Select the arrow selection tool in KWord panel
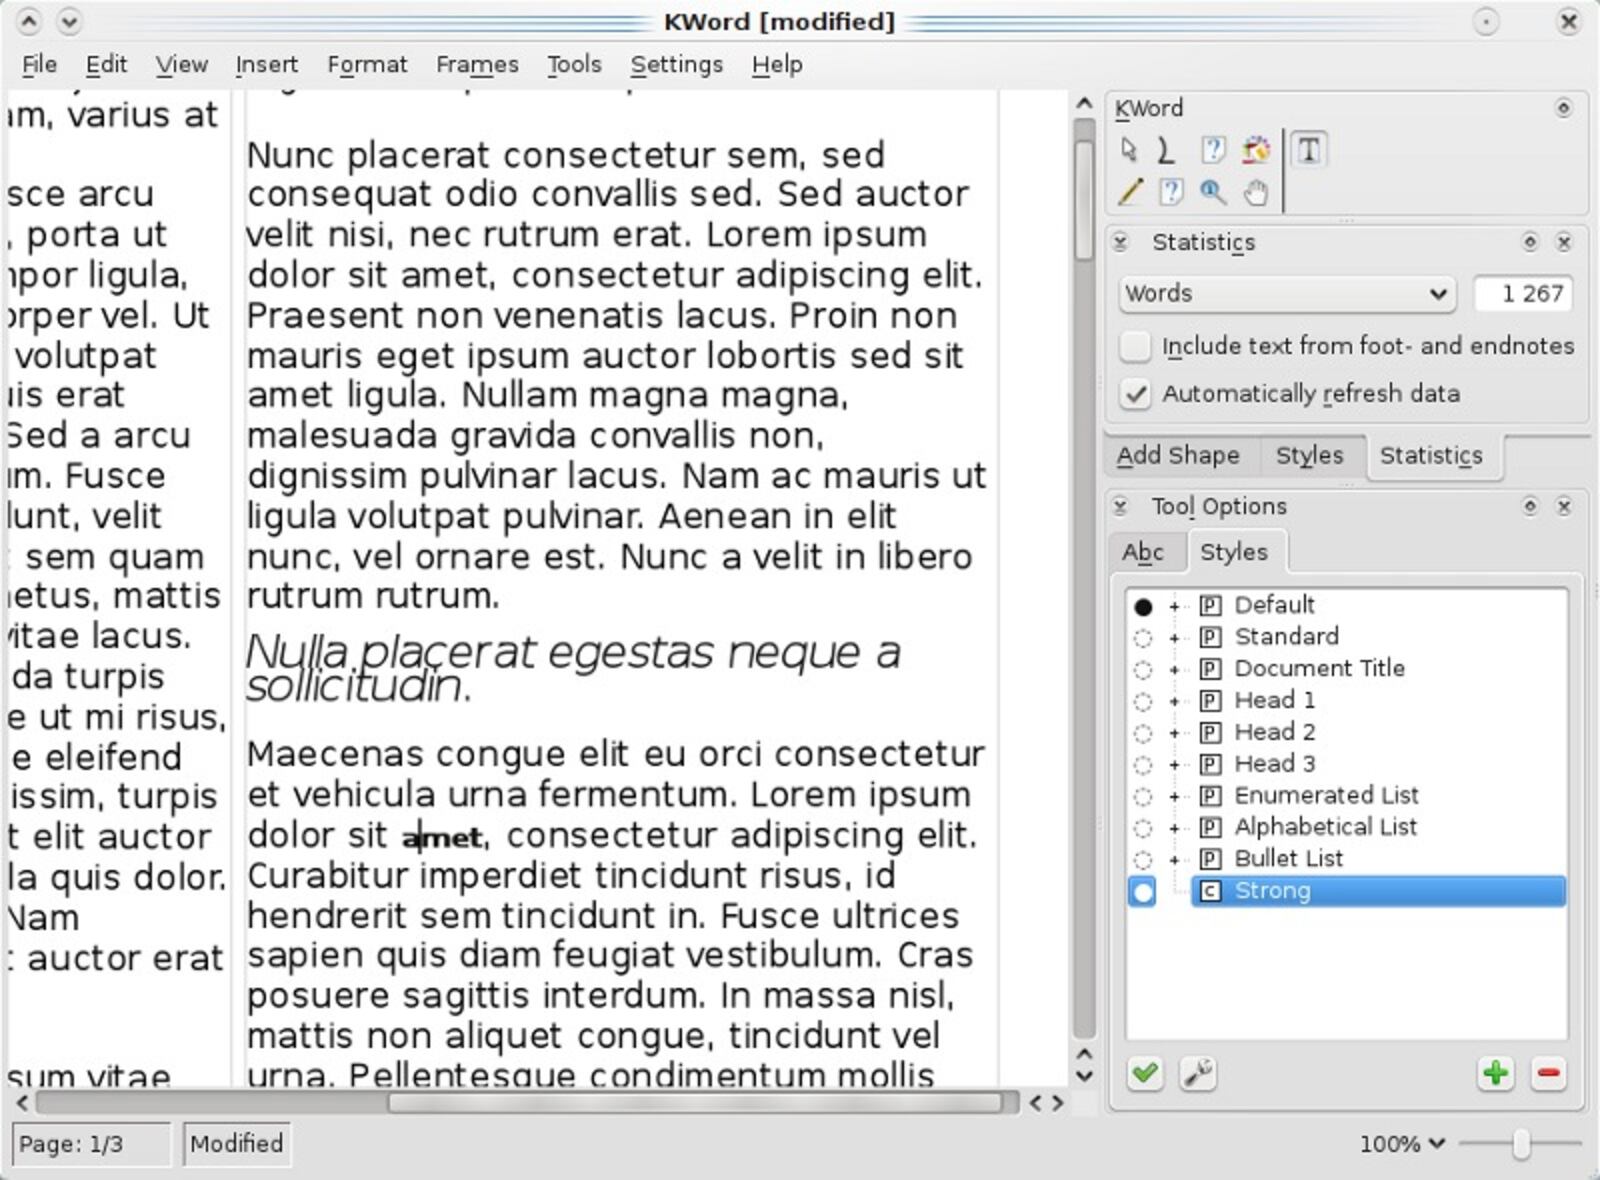 1129,150
